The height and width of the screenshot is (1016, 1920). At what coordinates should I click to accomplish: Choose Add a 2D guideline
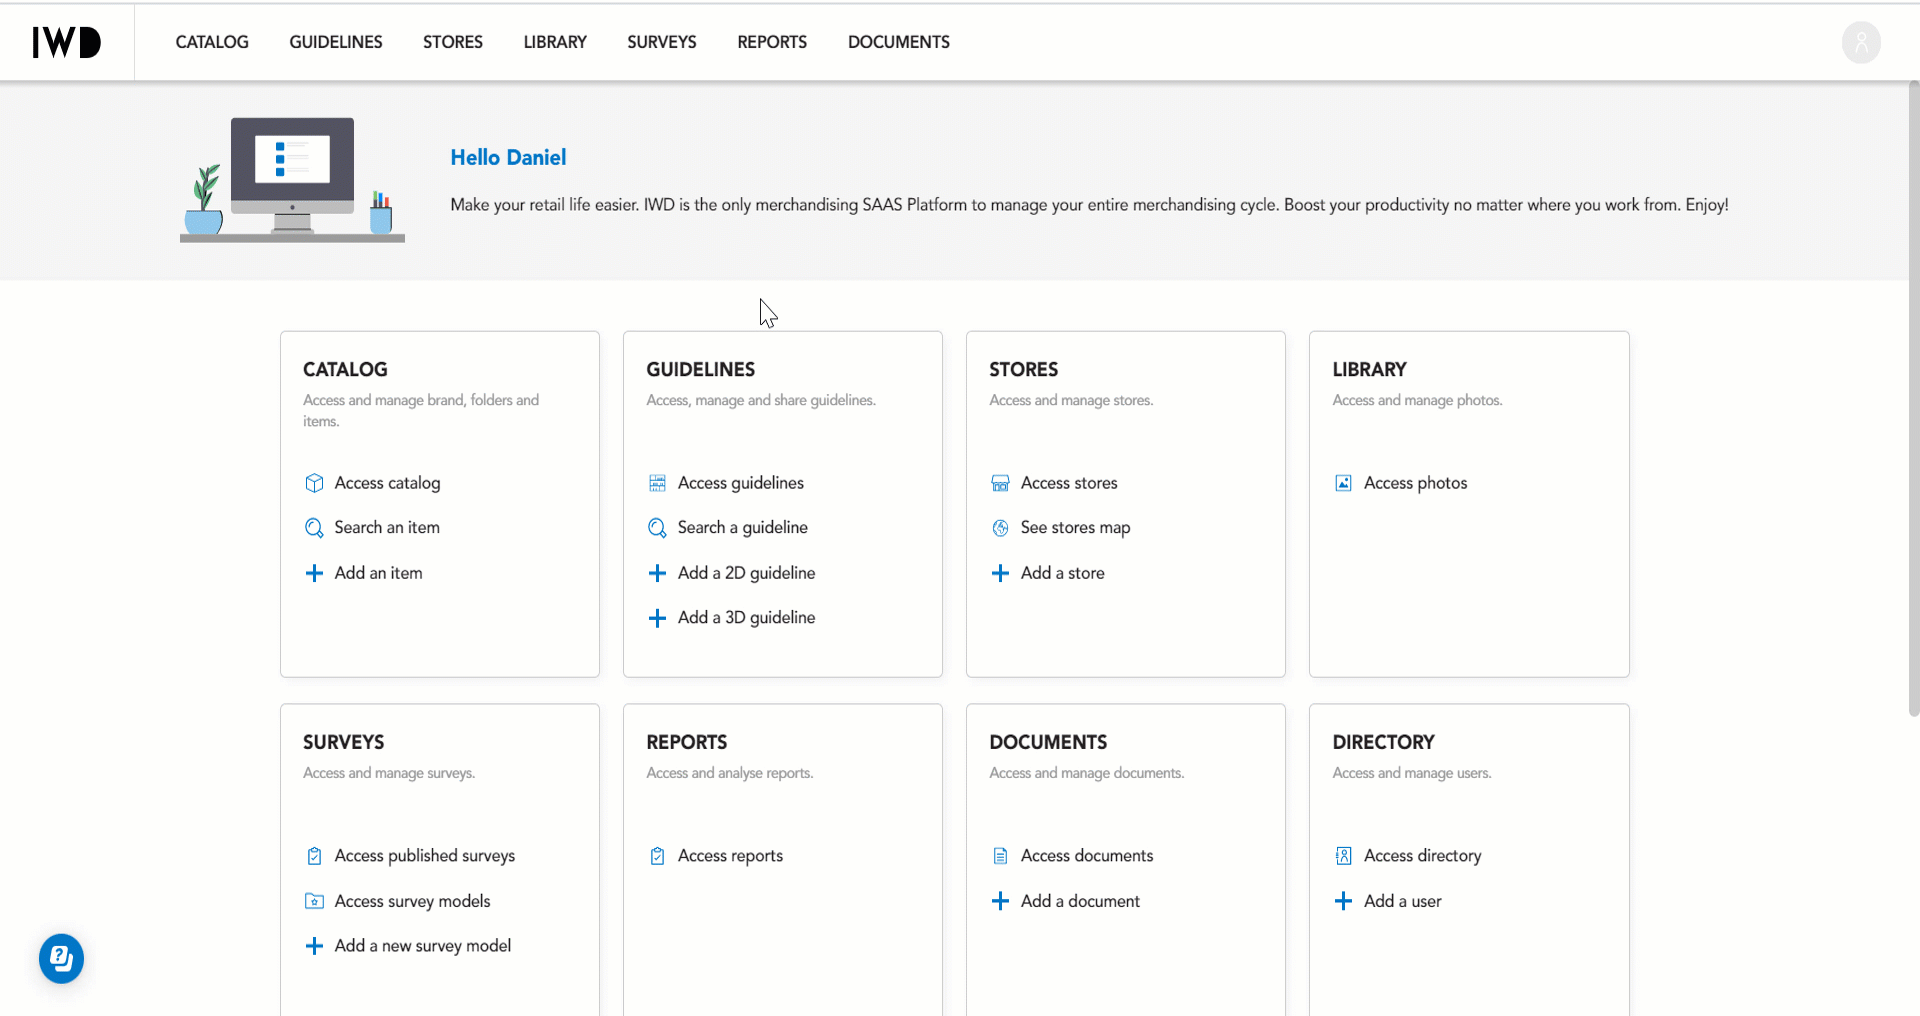point(746,573)
